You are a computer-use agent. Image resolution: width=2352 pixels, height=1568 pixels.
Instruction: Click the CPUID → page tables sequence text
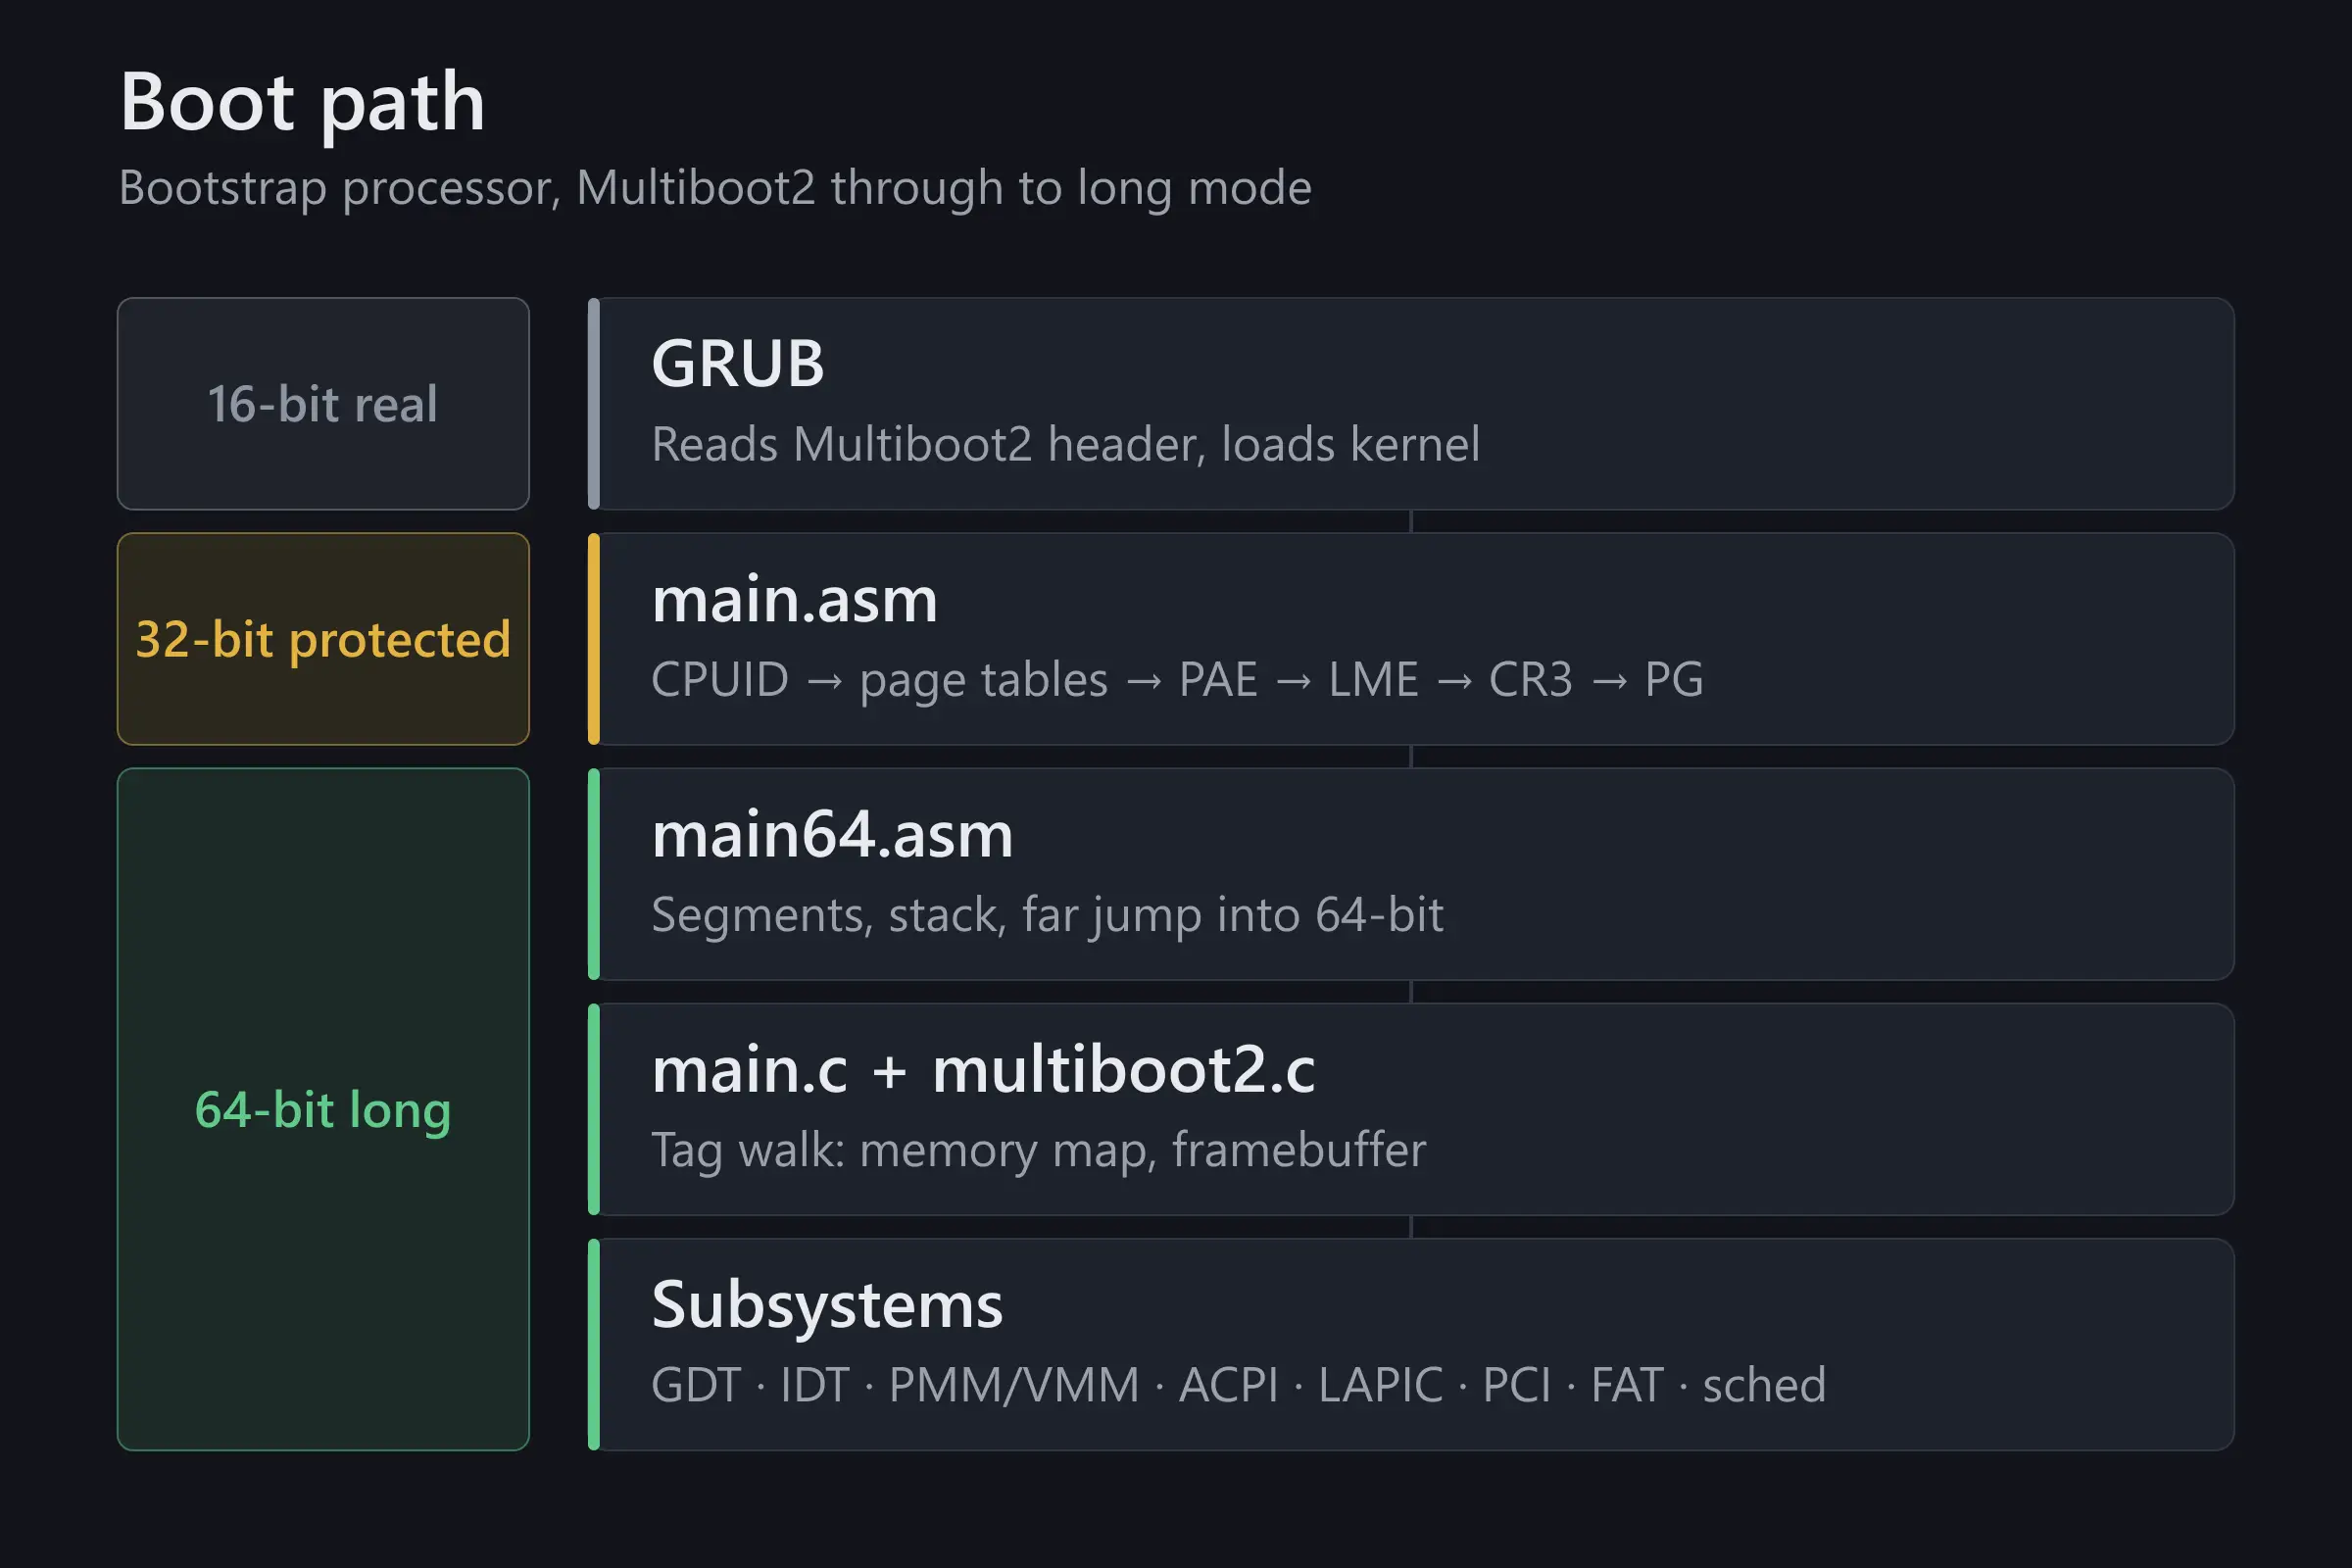click(1177, 680)
